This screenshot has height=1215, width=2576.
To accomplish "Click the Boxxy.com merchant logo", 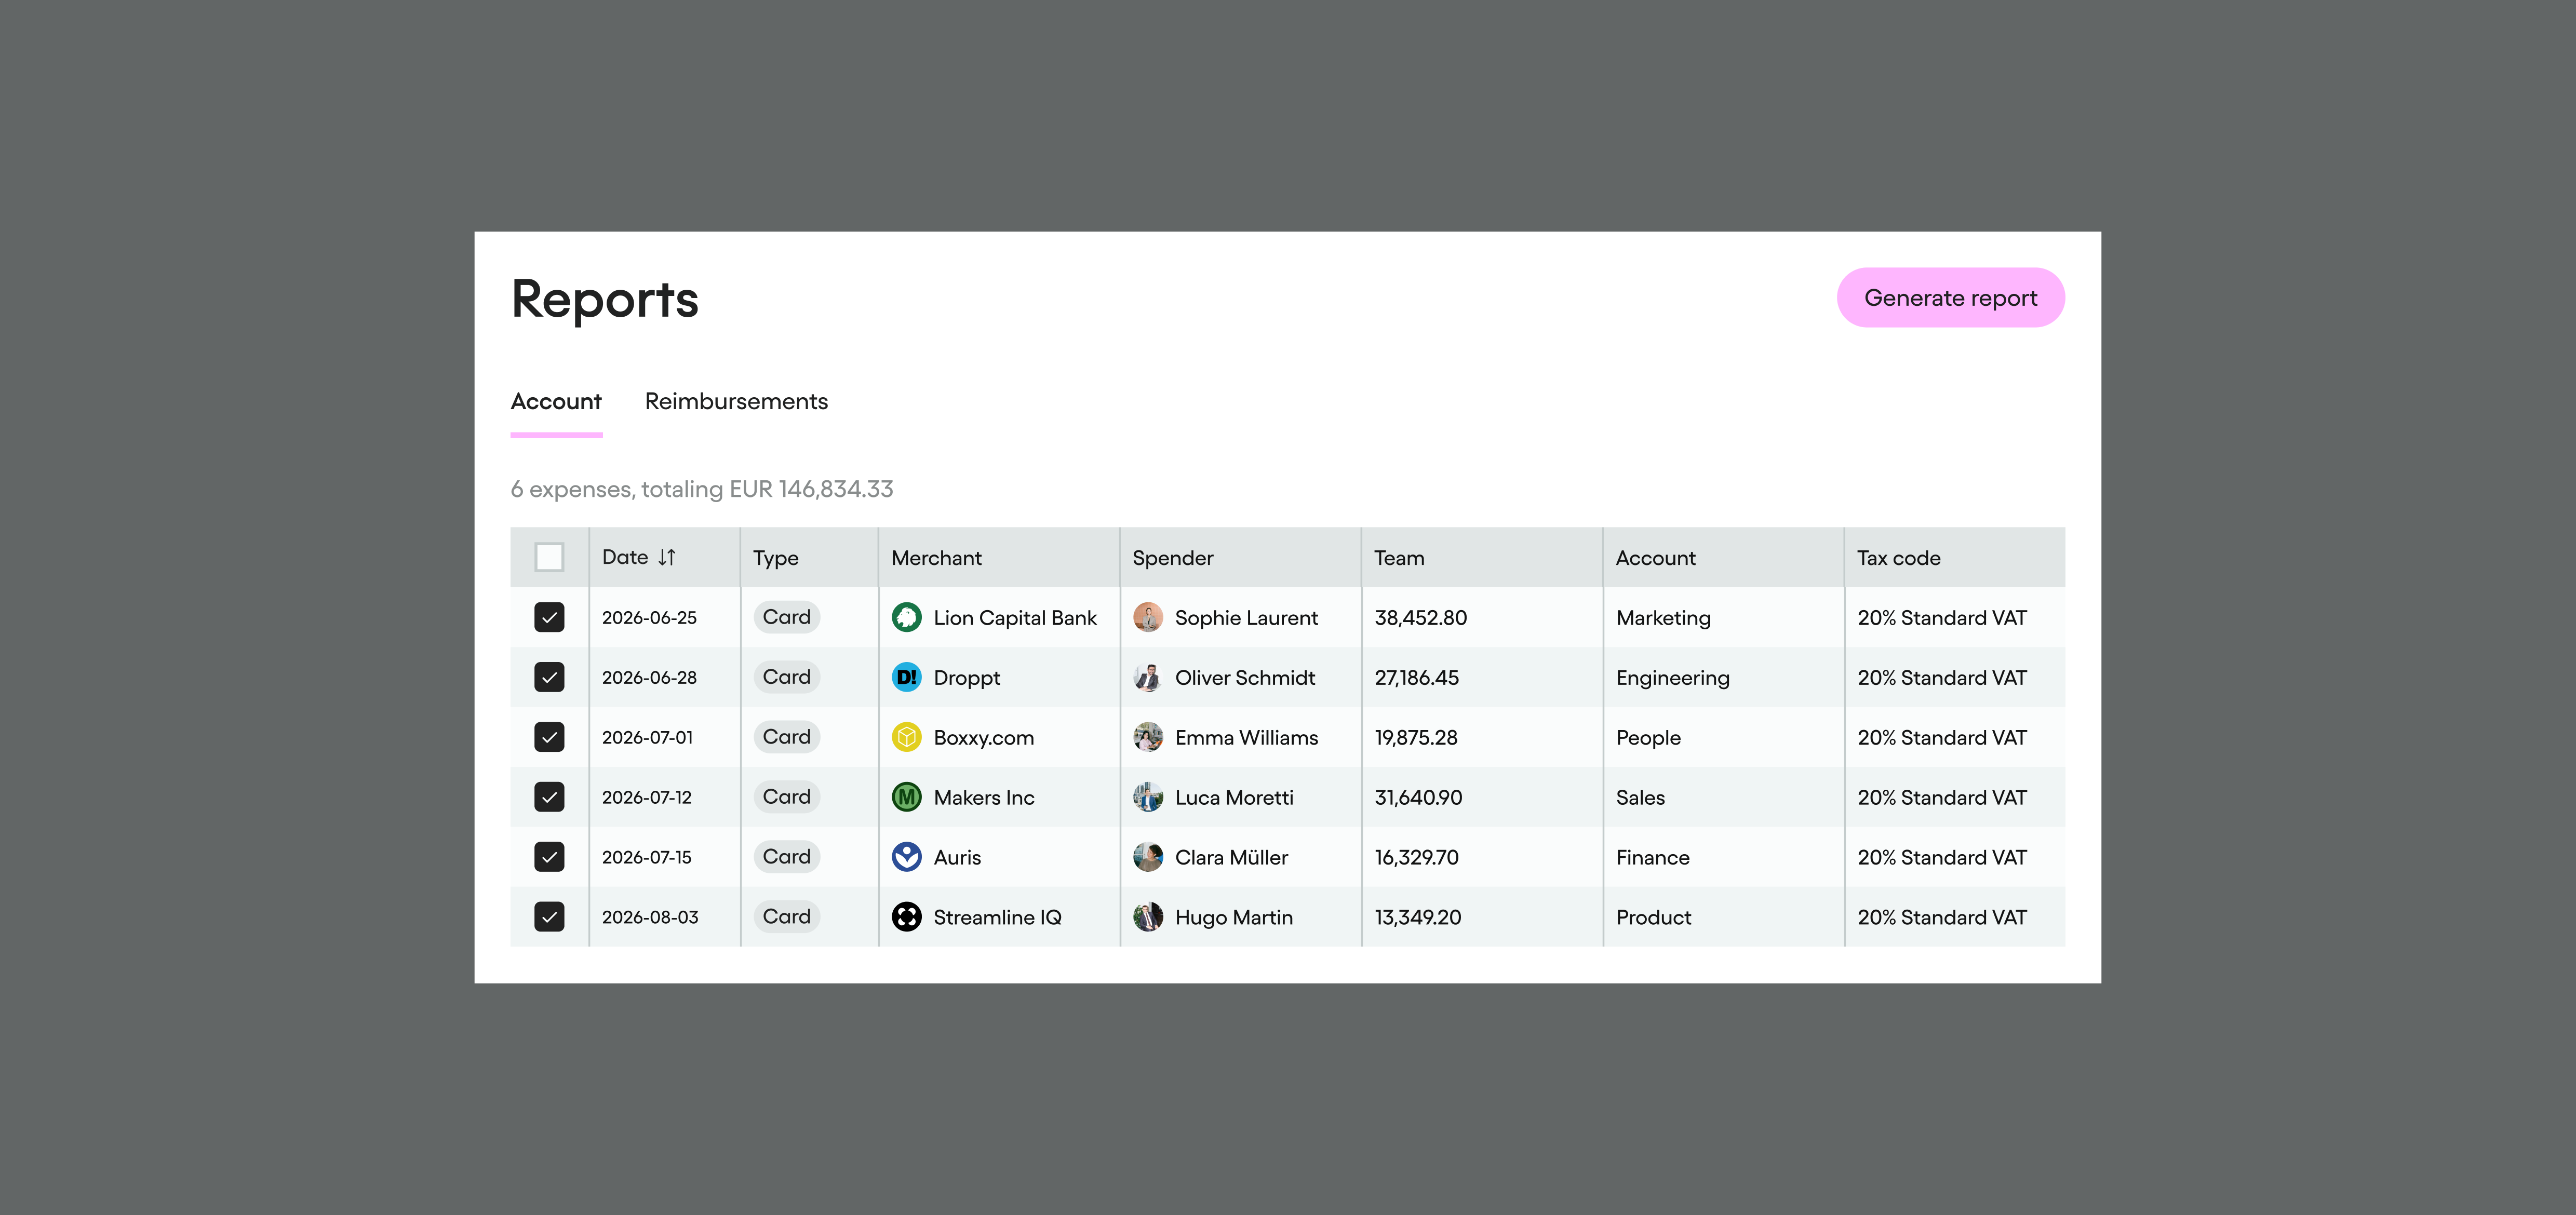I will 906,737.
